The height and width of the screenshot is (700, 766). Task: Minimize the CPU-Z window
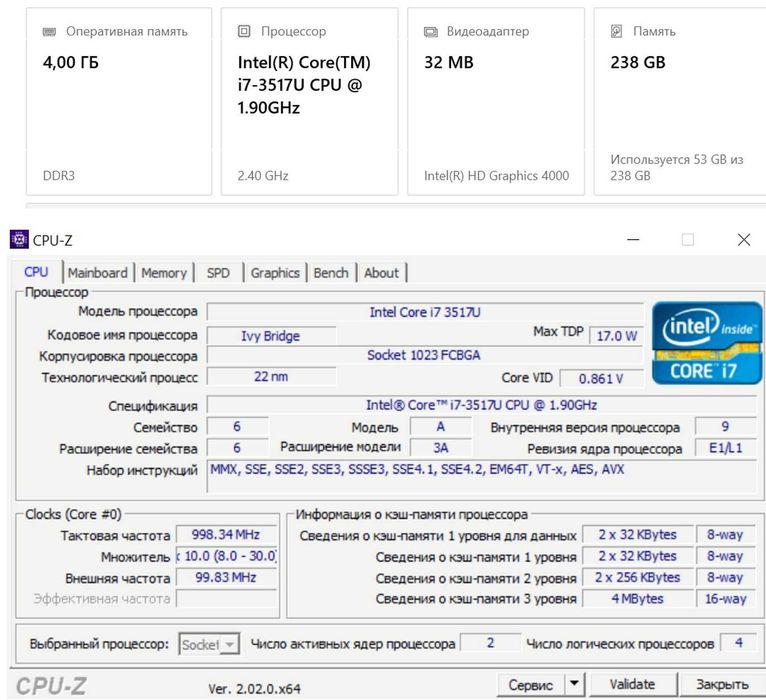coord(633,239)
